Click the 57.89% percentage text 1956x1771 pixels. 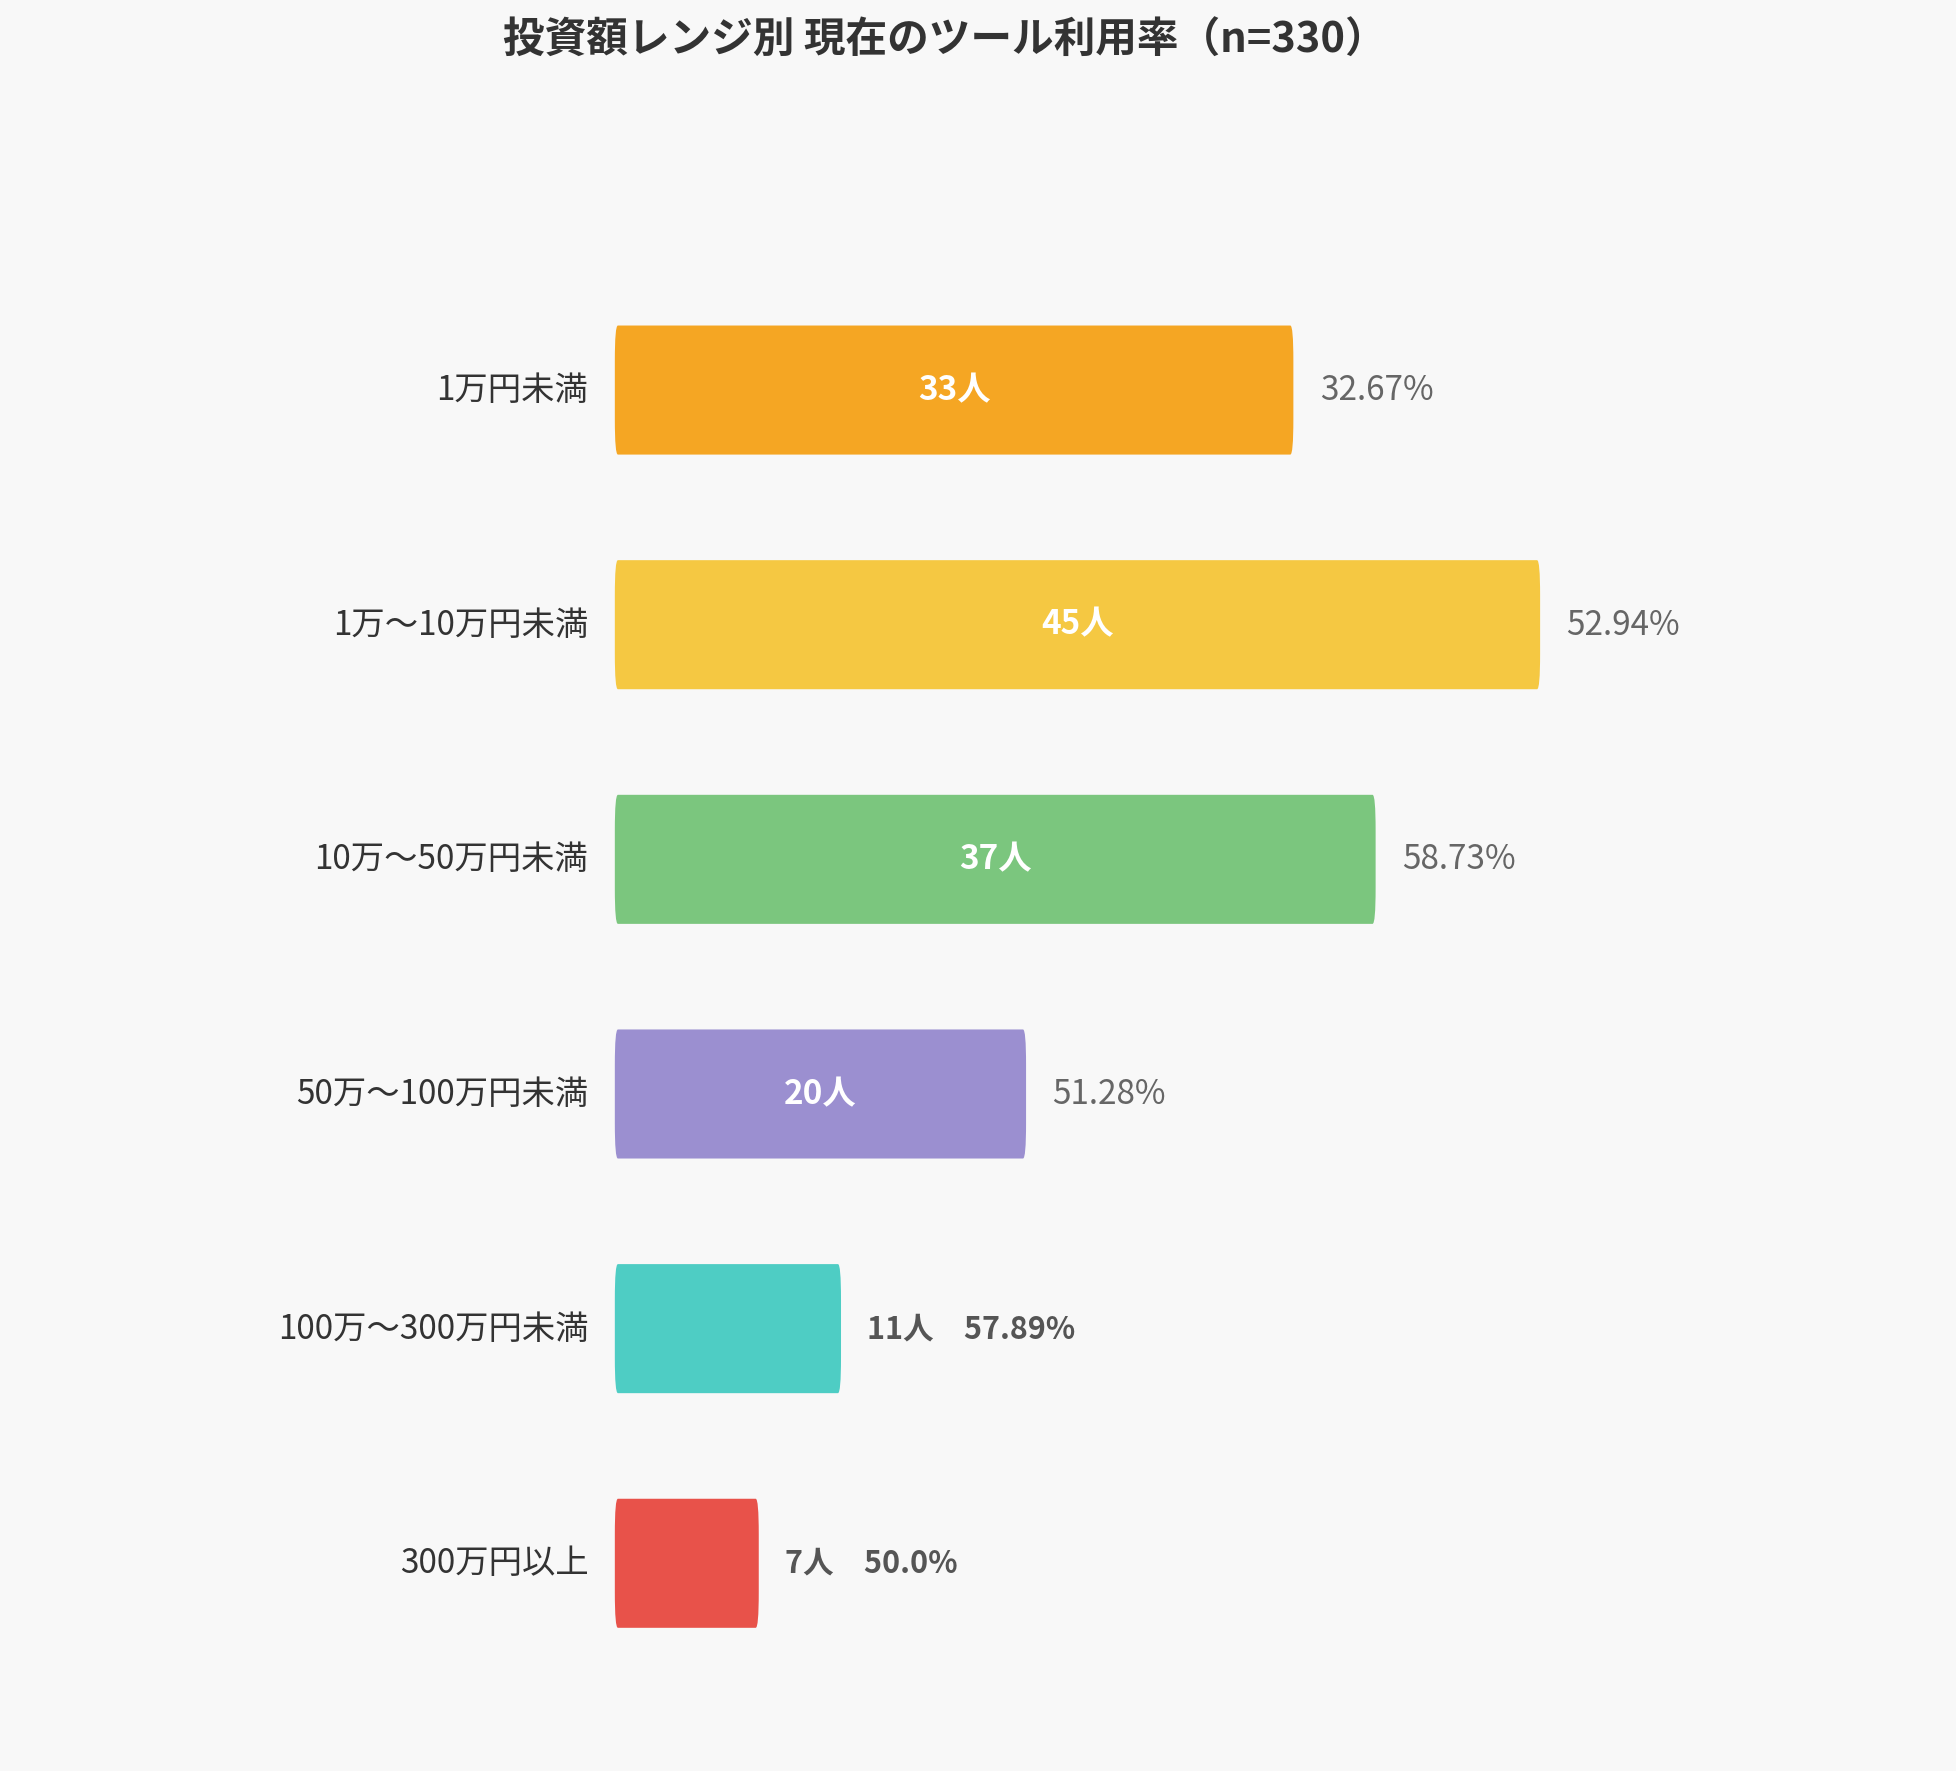pyautogui.click(x=1019, y=1328)
